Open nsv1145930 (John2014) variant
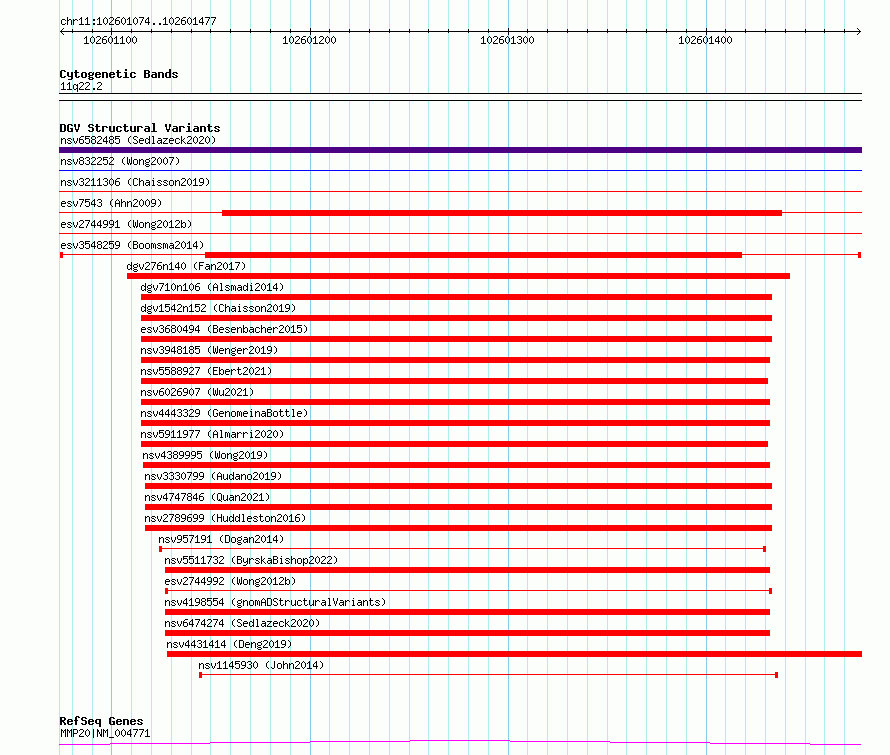890x755 pixels. [x=261, y=665]
